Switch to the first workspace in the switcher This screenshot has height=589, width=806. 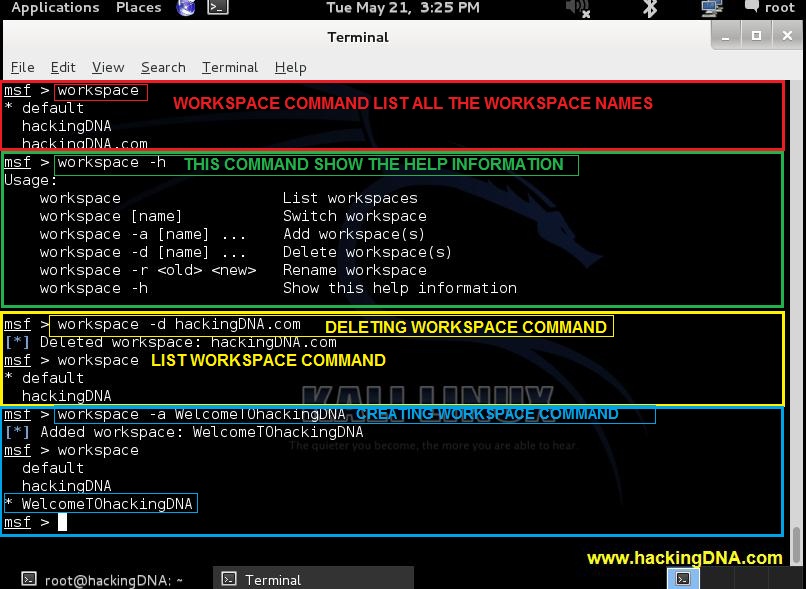[683, 578]
